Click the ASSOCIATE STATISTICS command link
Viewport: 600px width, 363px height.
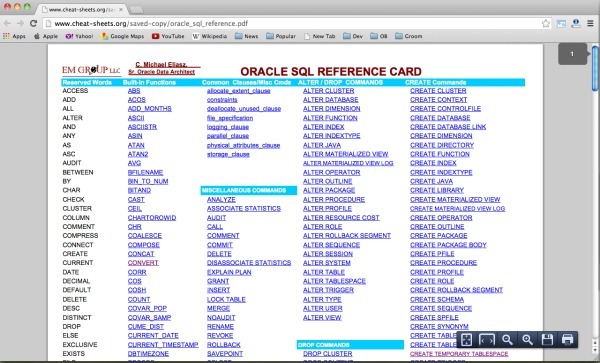pyautogui.click(x=244, y=208)
